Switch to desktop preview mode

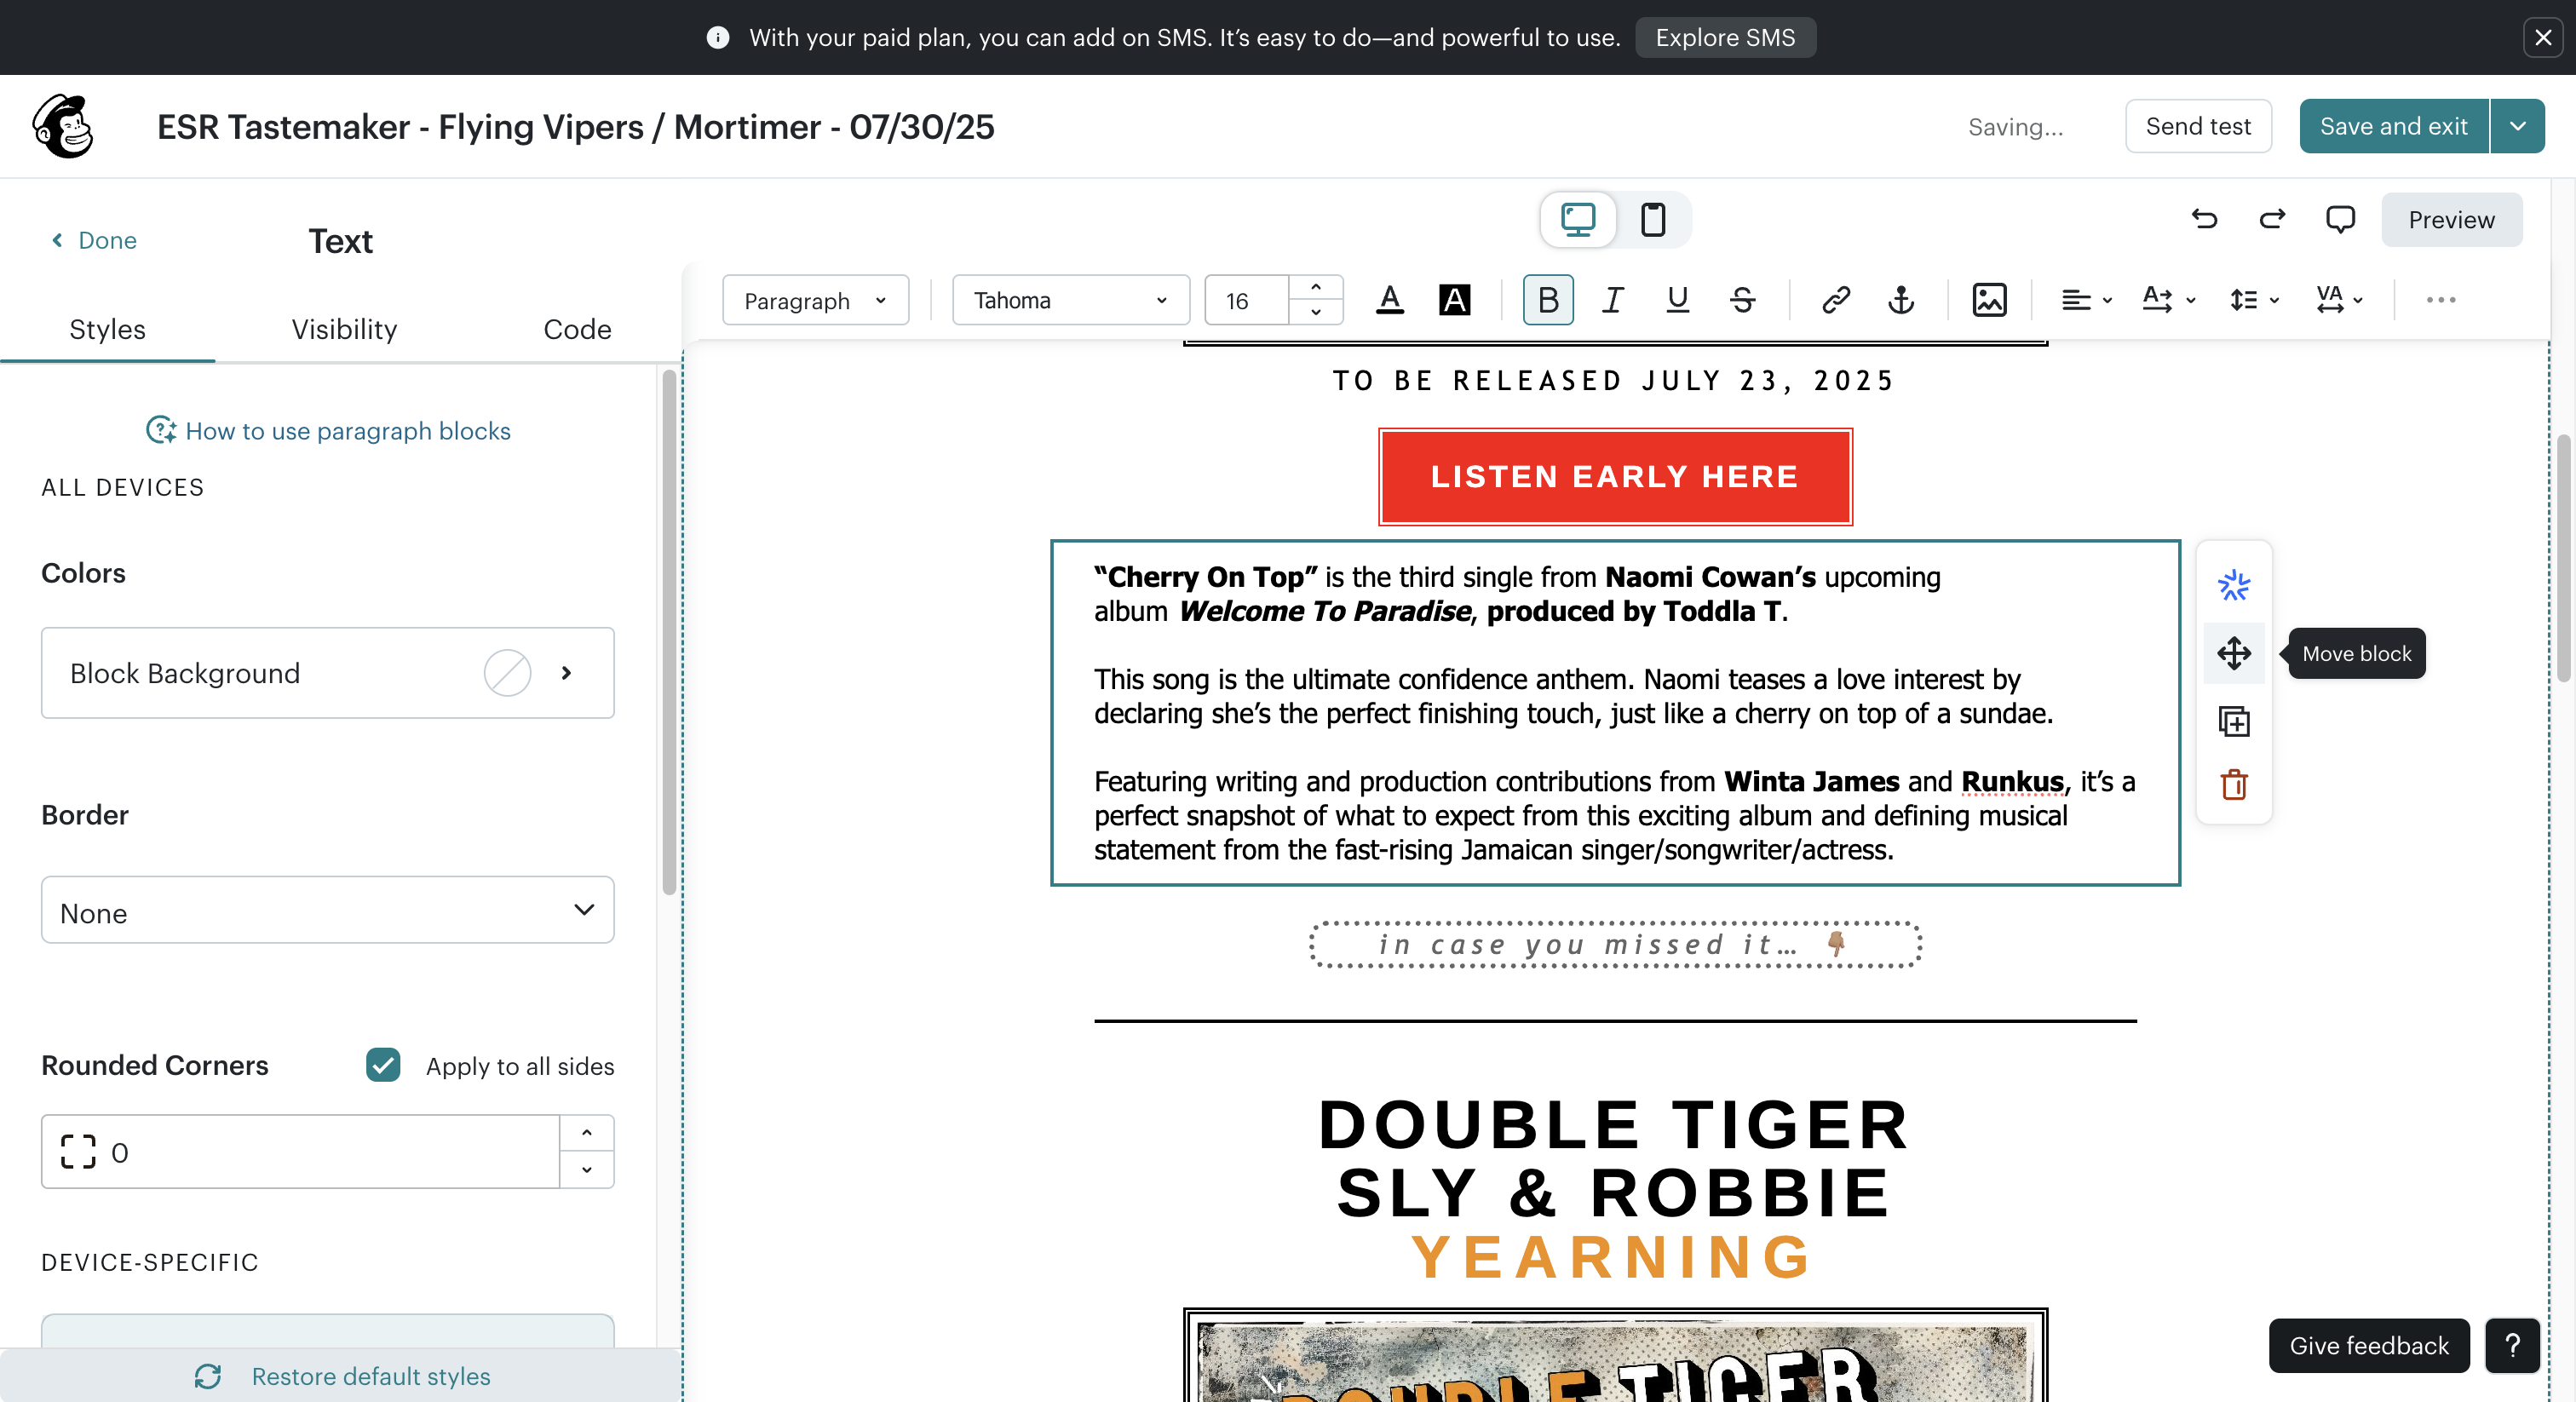pos(1578,219)
